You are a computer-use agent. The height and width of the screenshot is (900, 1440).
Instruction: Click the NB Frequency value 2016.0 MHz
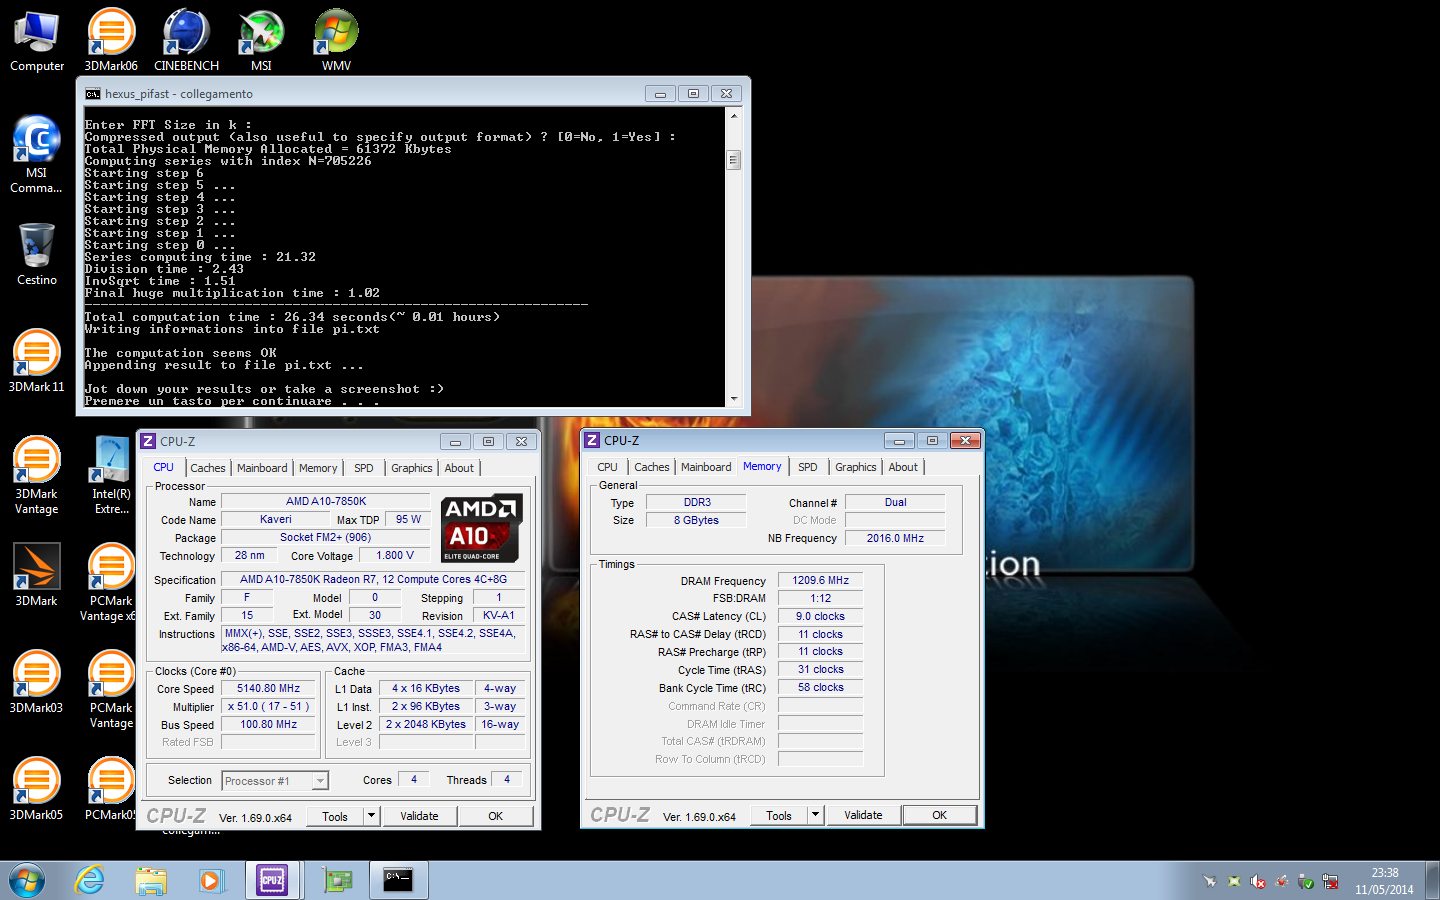click(x=895, y=538)
